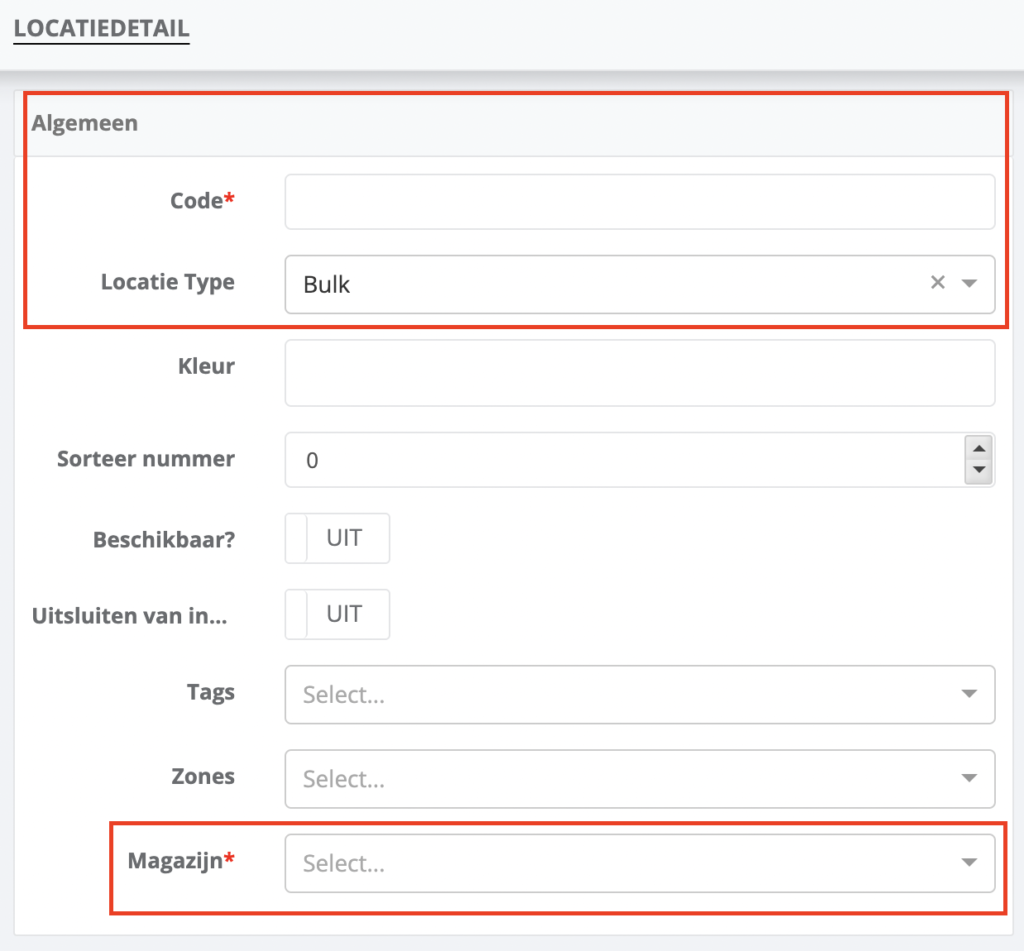Toggle the Uitsluiten van in... switch

[337, 615]
